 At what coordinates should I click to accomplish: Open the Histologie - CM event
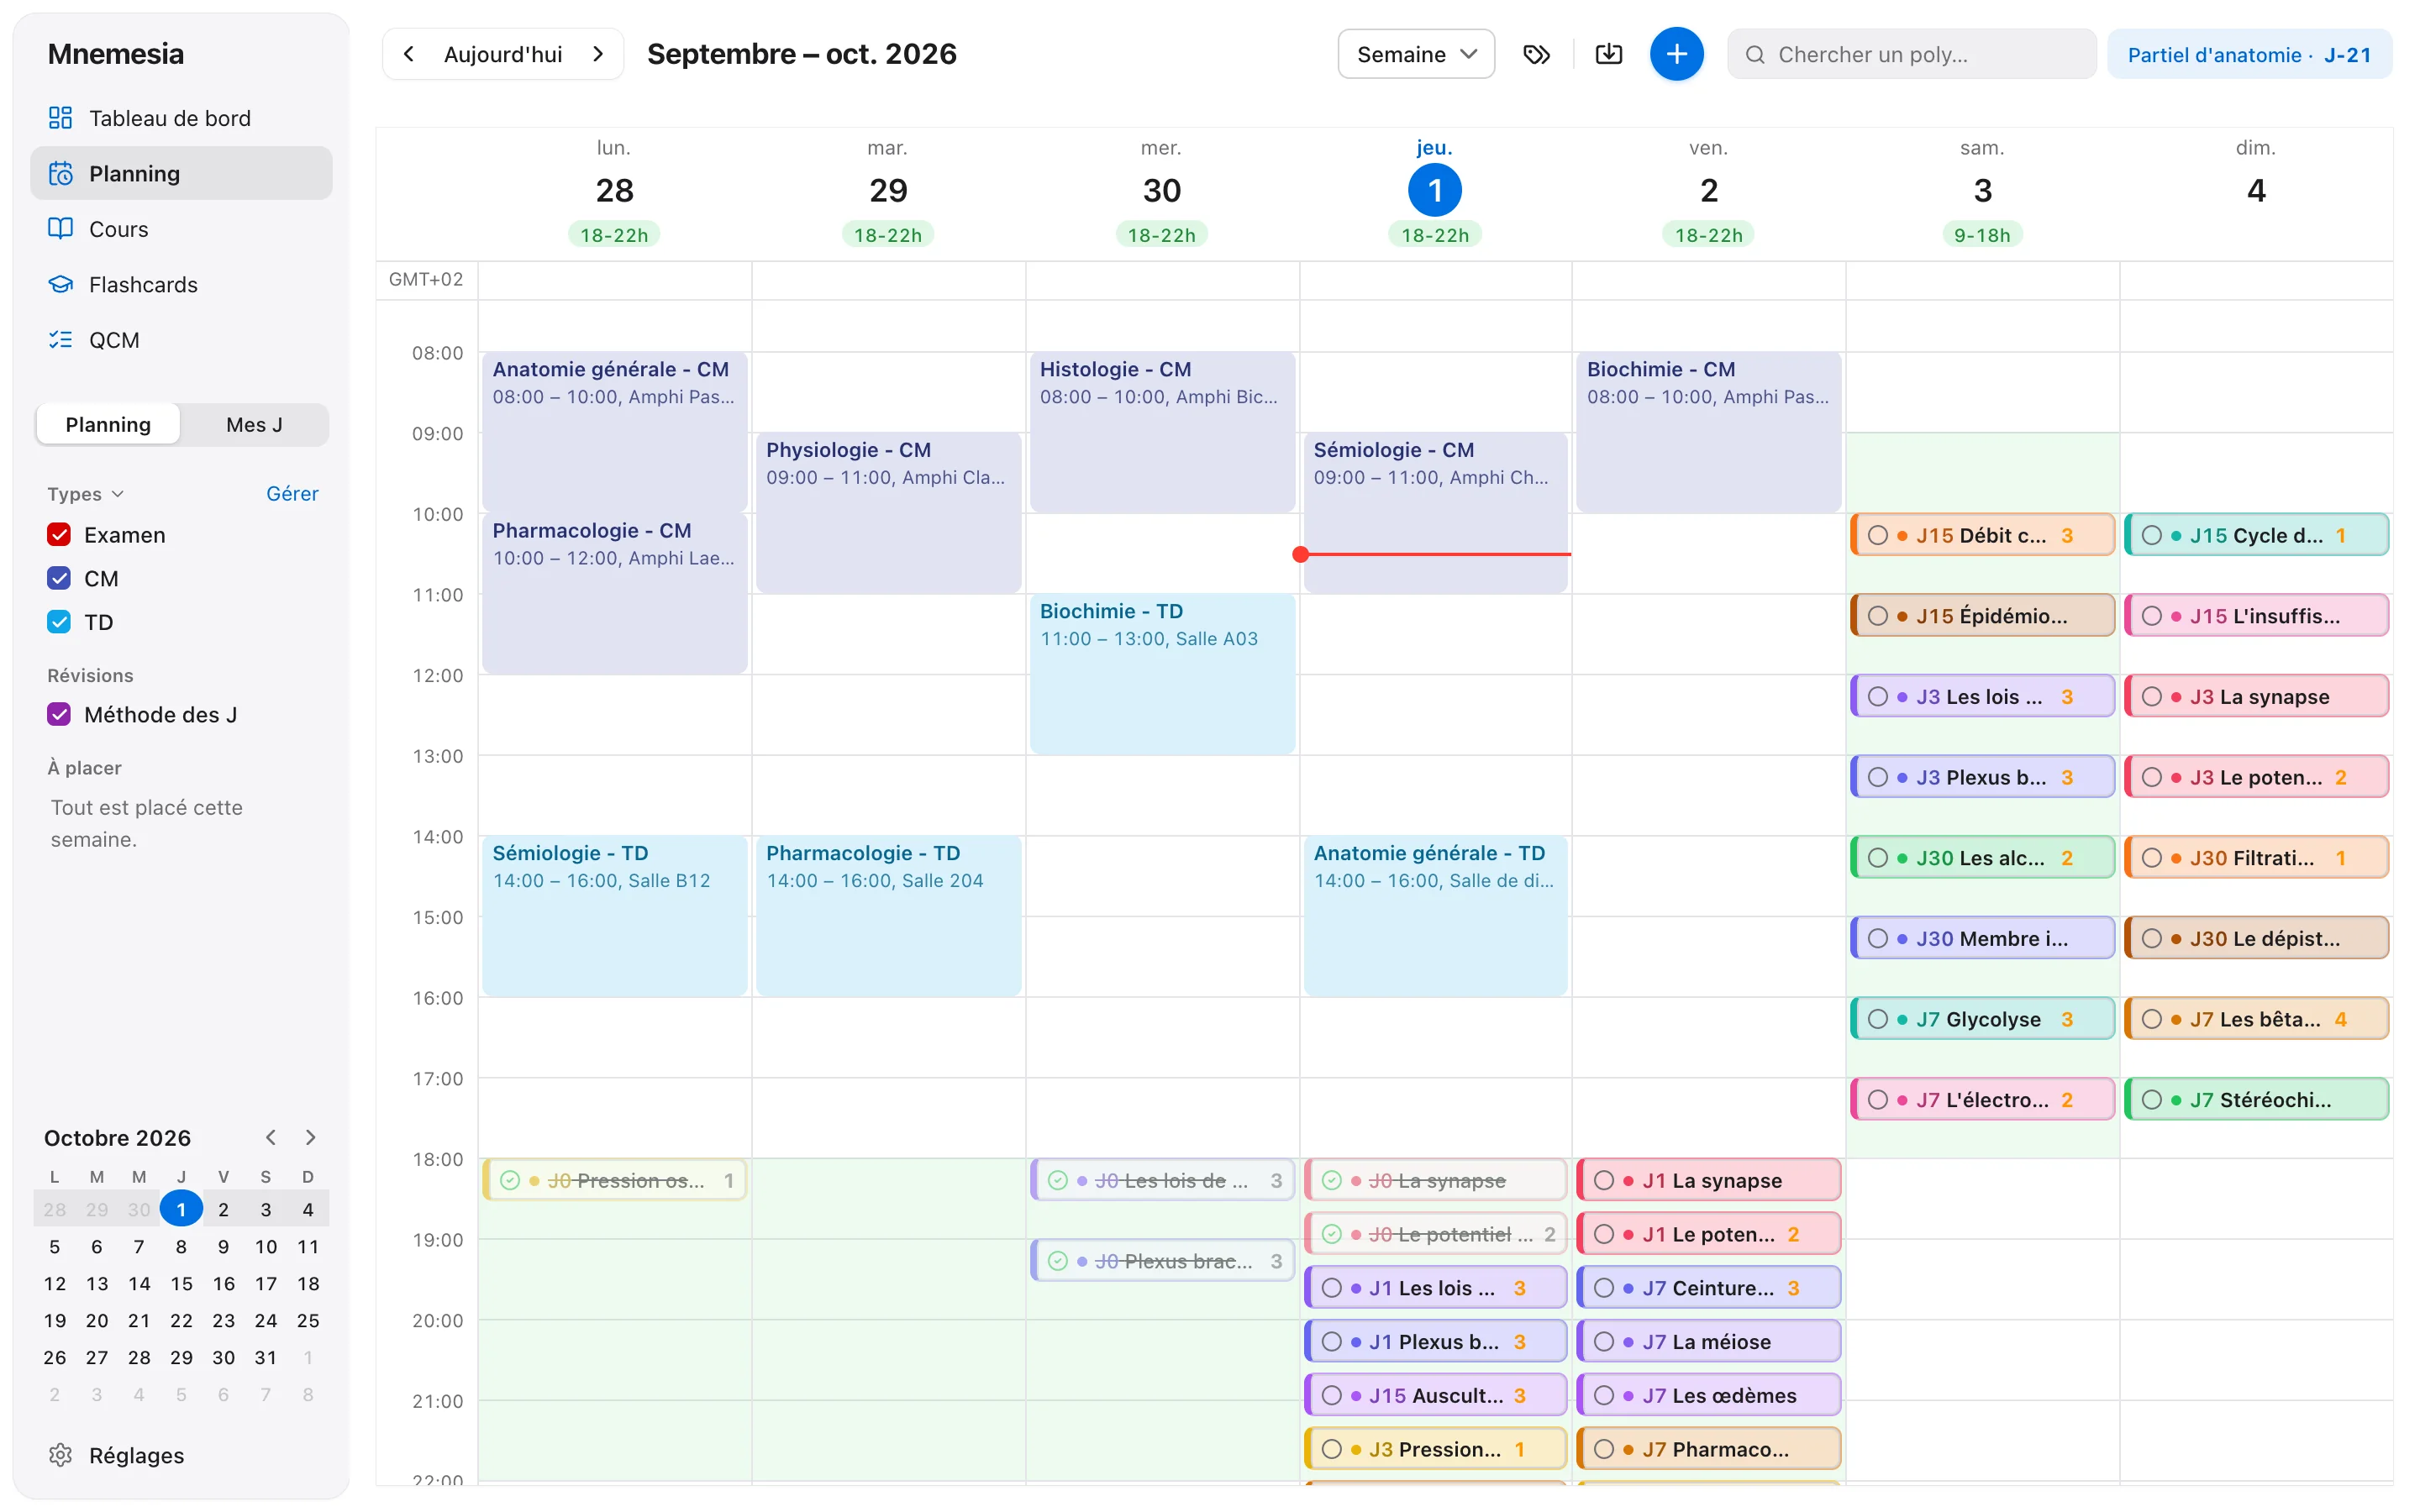[x=1162, y=431]
